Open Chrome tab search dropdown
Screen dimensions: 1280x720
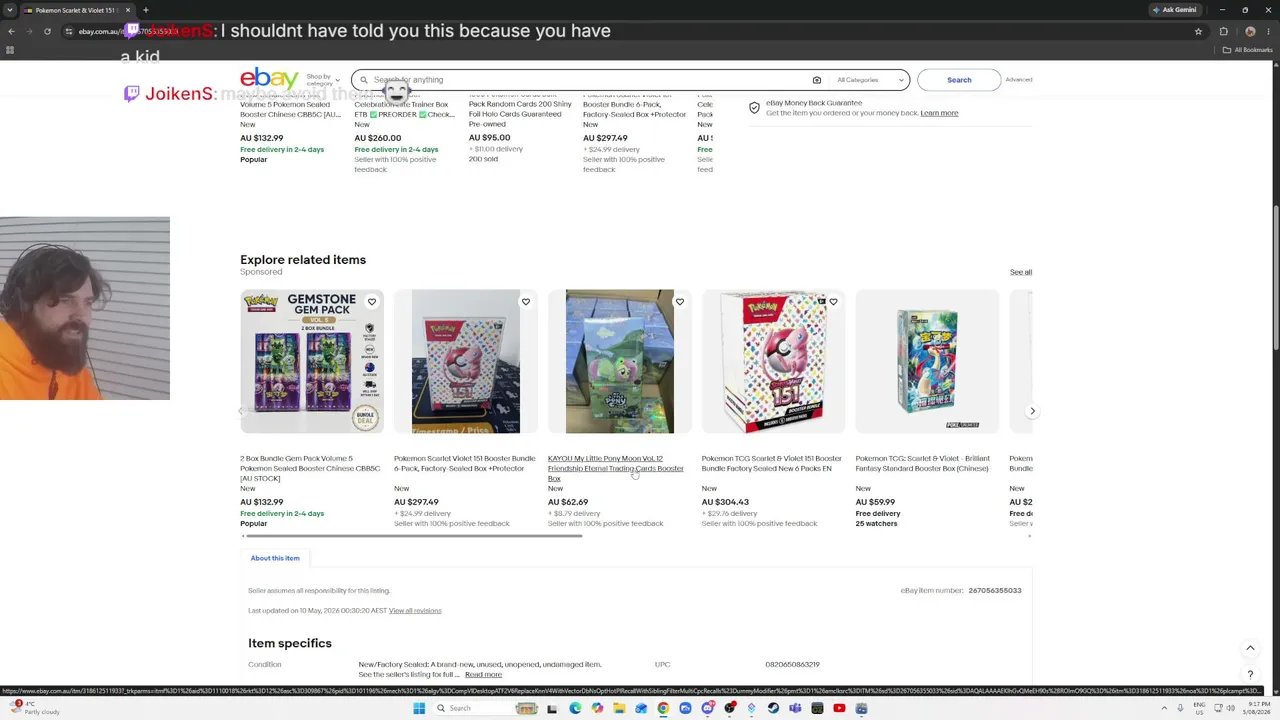pyautogui.click(x=10, y=10)
